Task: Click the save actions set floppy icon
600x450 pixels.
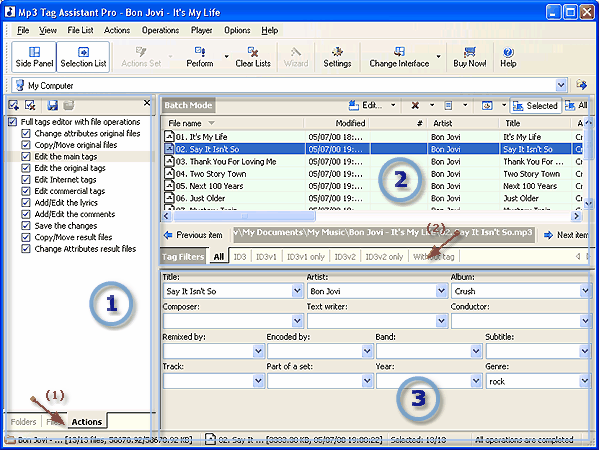Action: pyautogui.click(x=52, y=105)
